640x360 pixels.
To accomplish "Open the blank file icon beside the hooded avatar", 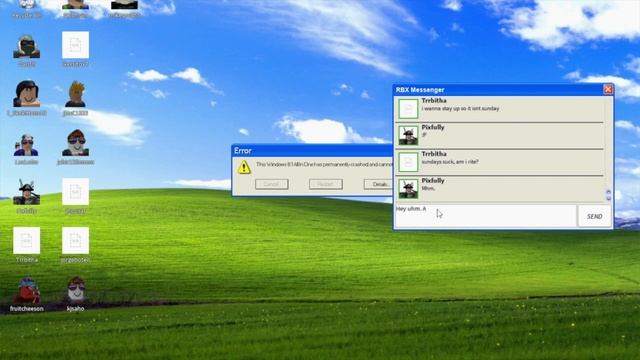I will [x=76, y=45].
